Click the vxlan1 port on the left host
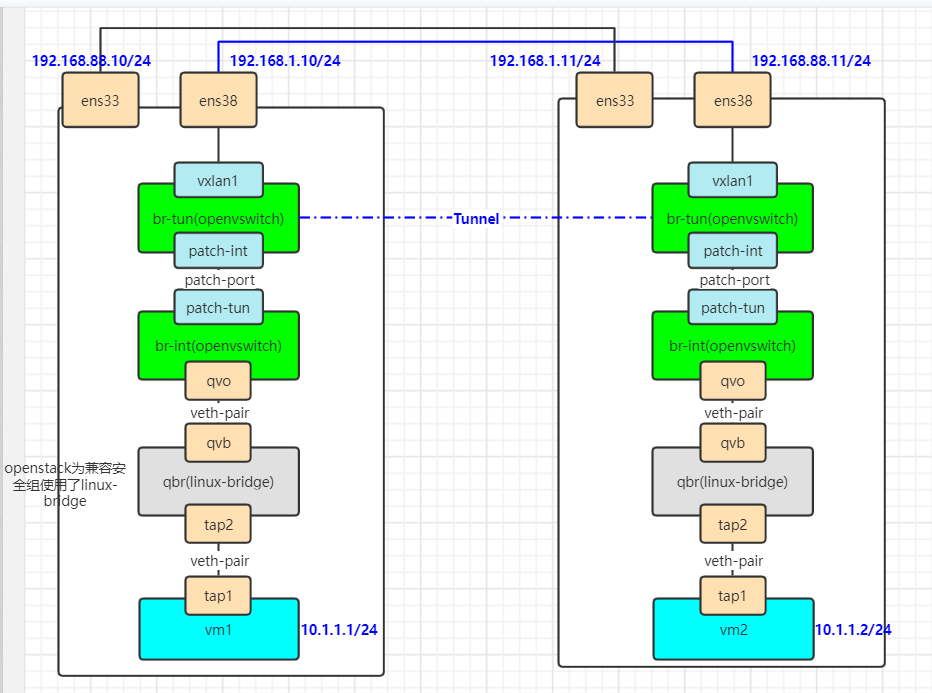Viewport: 932px width, 693px height. point(218,180)
